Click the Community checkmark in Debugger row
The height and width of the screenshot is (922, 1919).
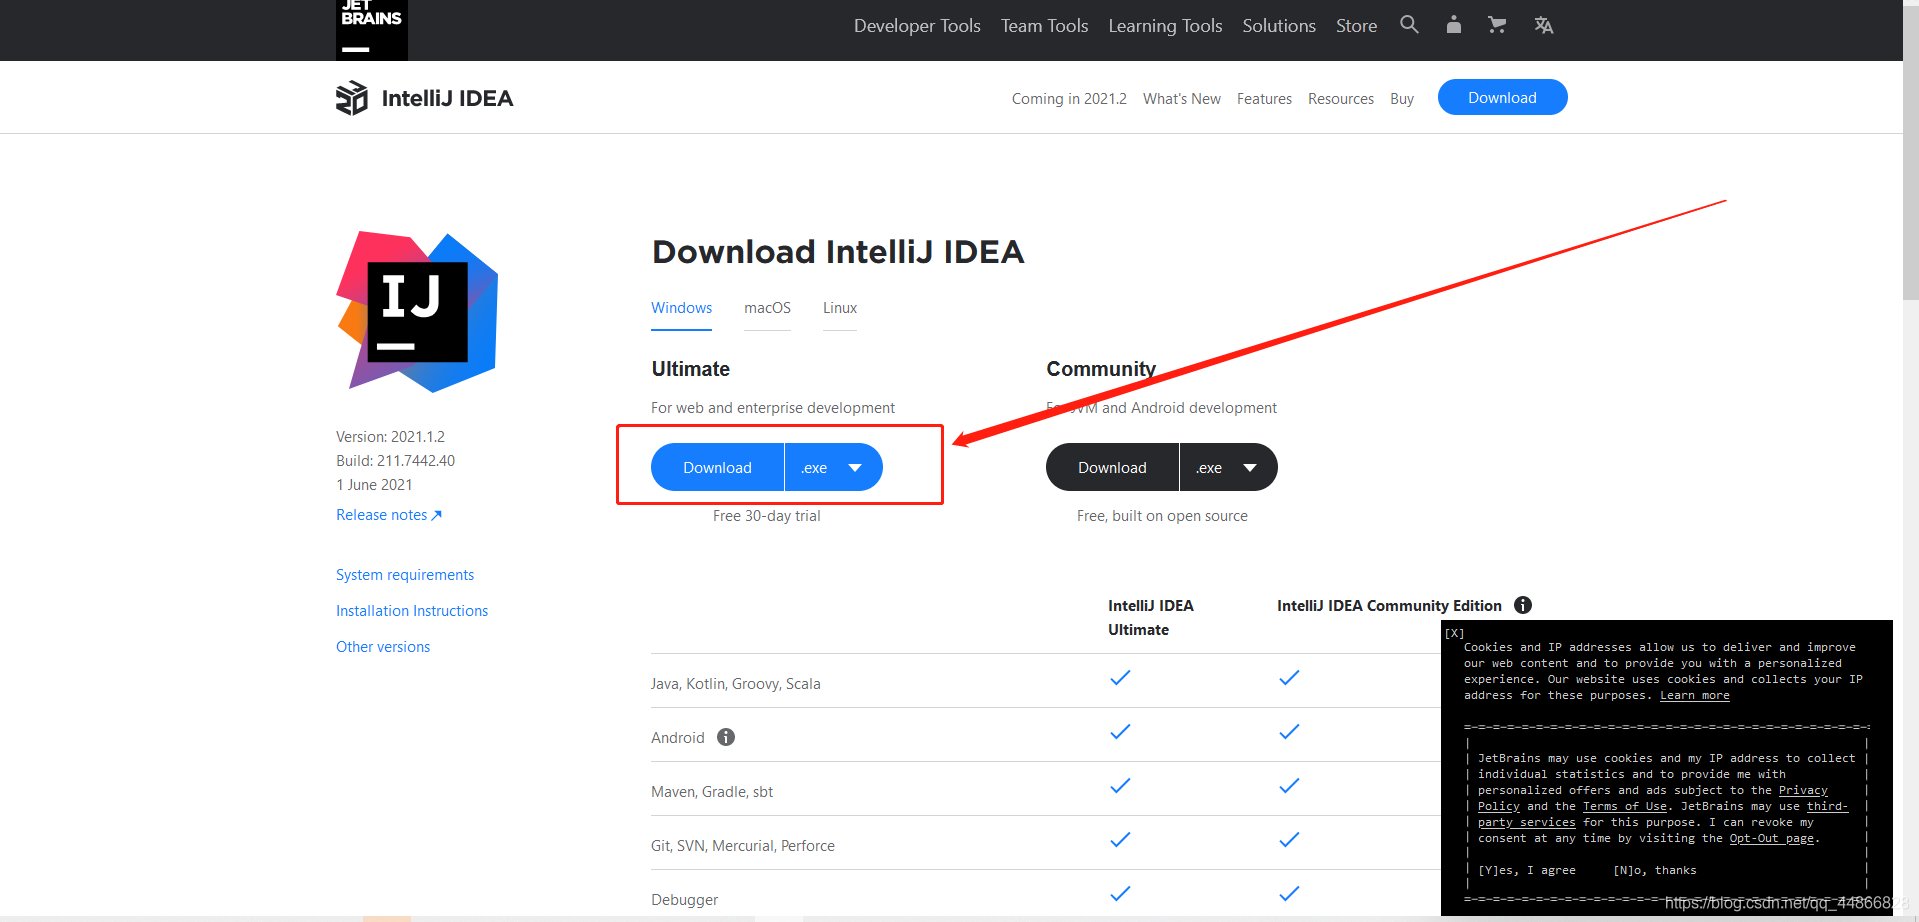tap(1289, 893)
